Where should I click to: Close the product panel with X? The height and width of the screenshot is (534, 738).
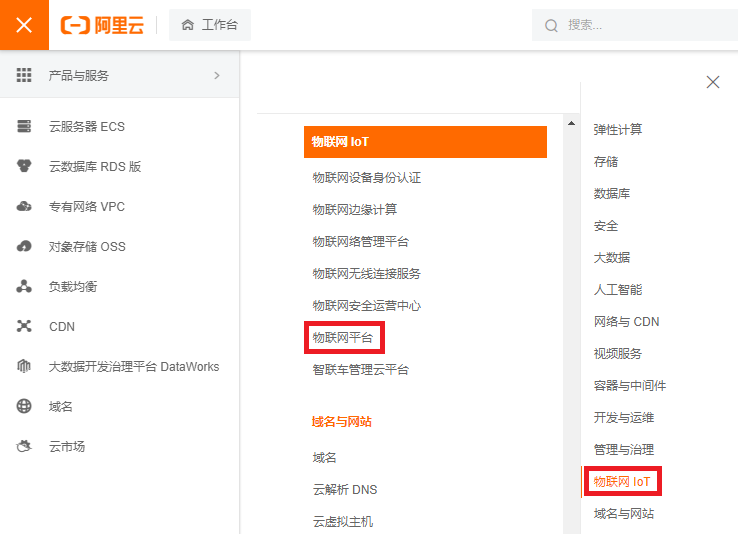pos(713,82)
